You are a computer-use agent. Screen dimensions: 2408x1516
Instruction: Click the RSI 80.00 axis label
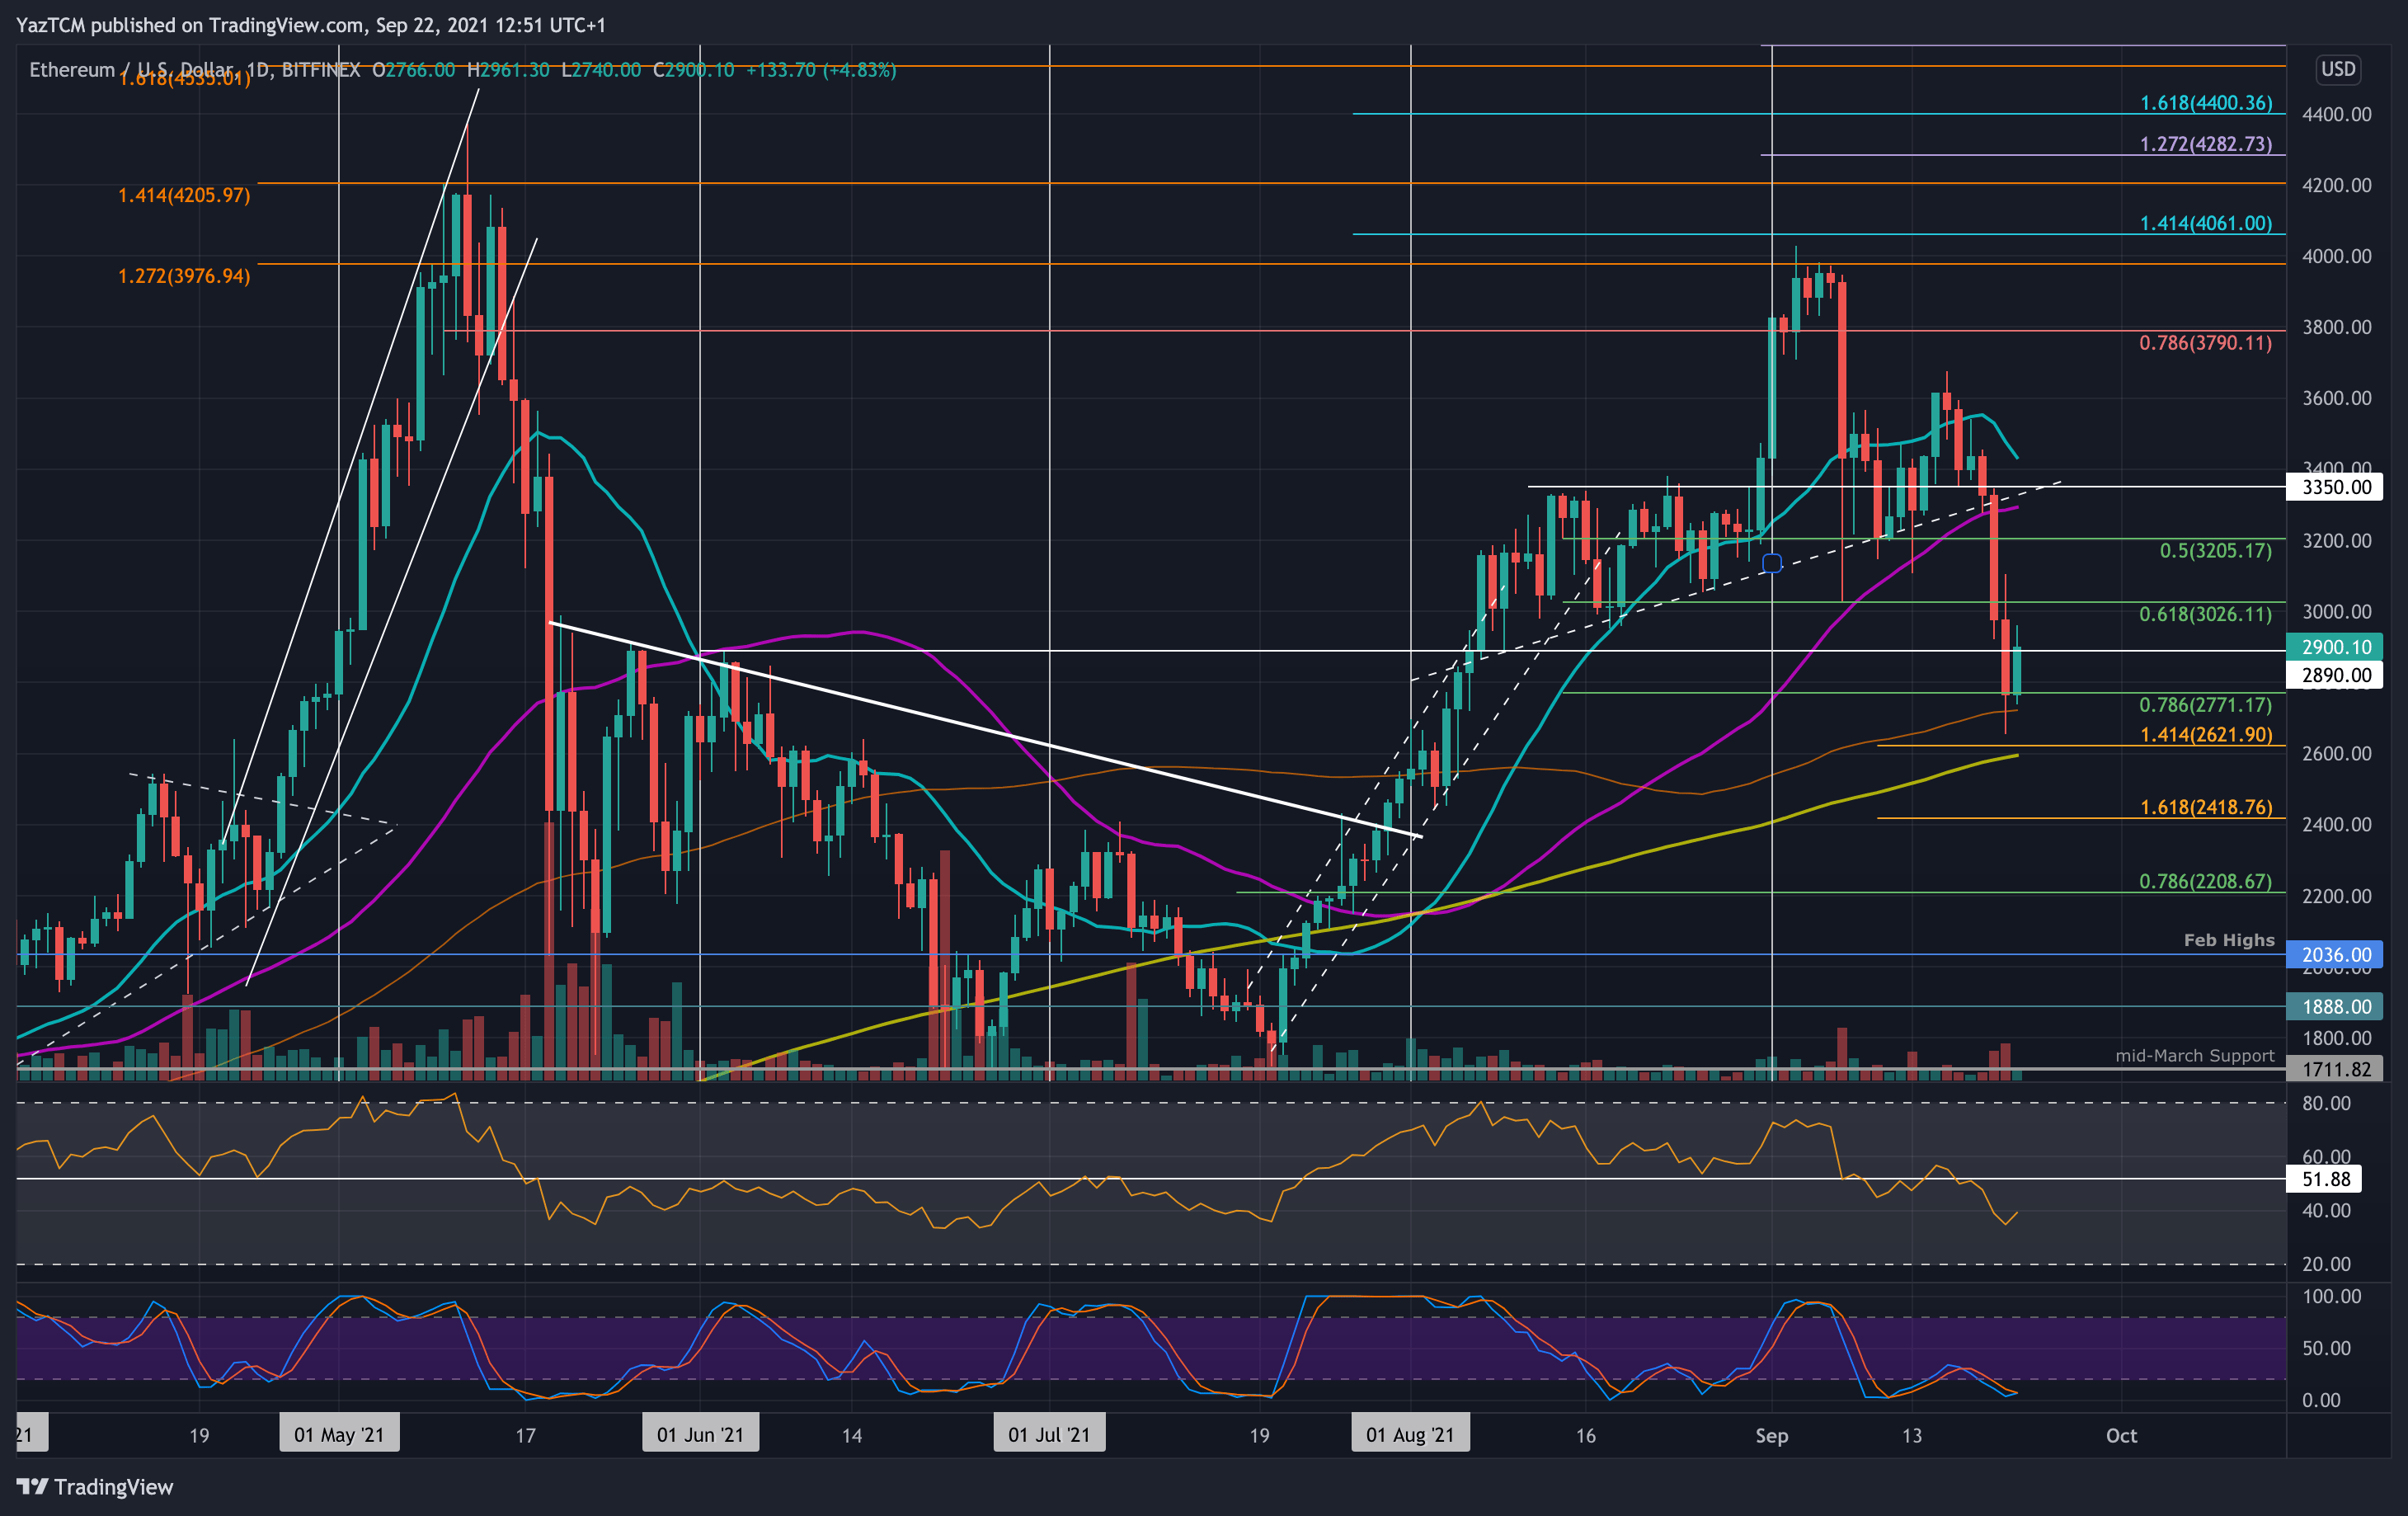[2326, 1103]
